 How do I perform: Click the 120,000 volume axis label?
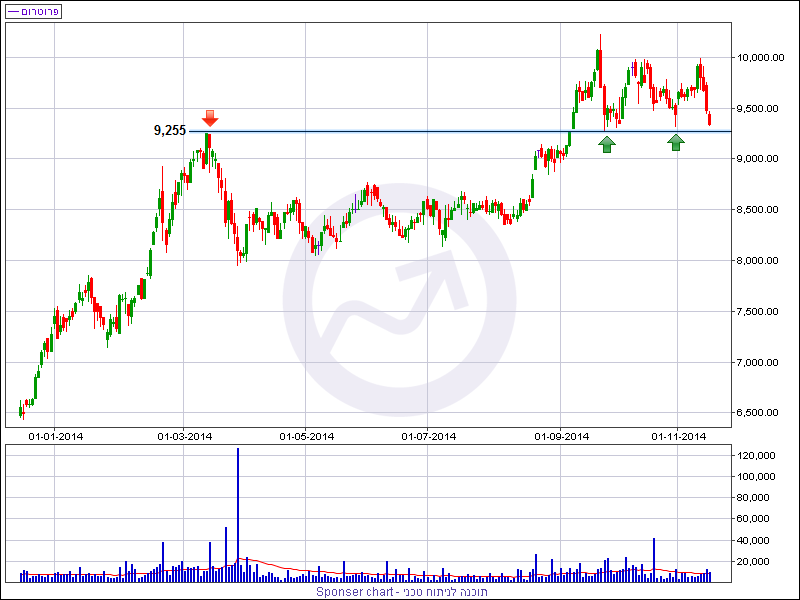757,456
